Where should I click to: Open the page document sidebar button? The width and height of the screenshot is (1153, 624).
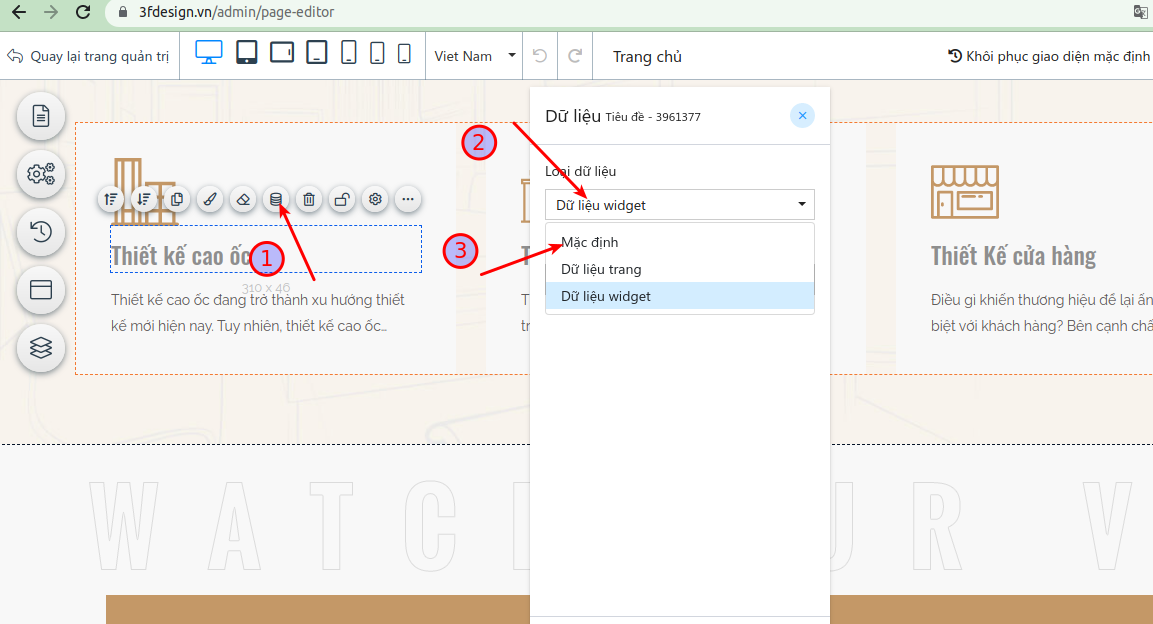pyautogui.click(x=41, y=116)
